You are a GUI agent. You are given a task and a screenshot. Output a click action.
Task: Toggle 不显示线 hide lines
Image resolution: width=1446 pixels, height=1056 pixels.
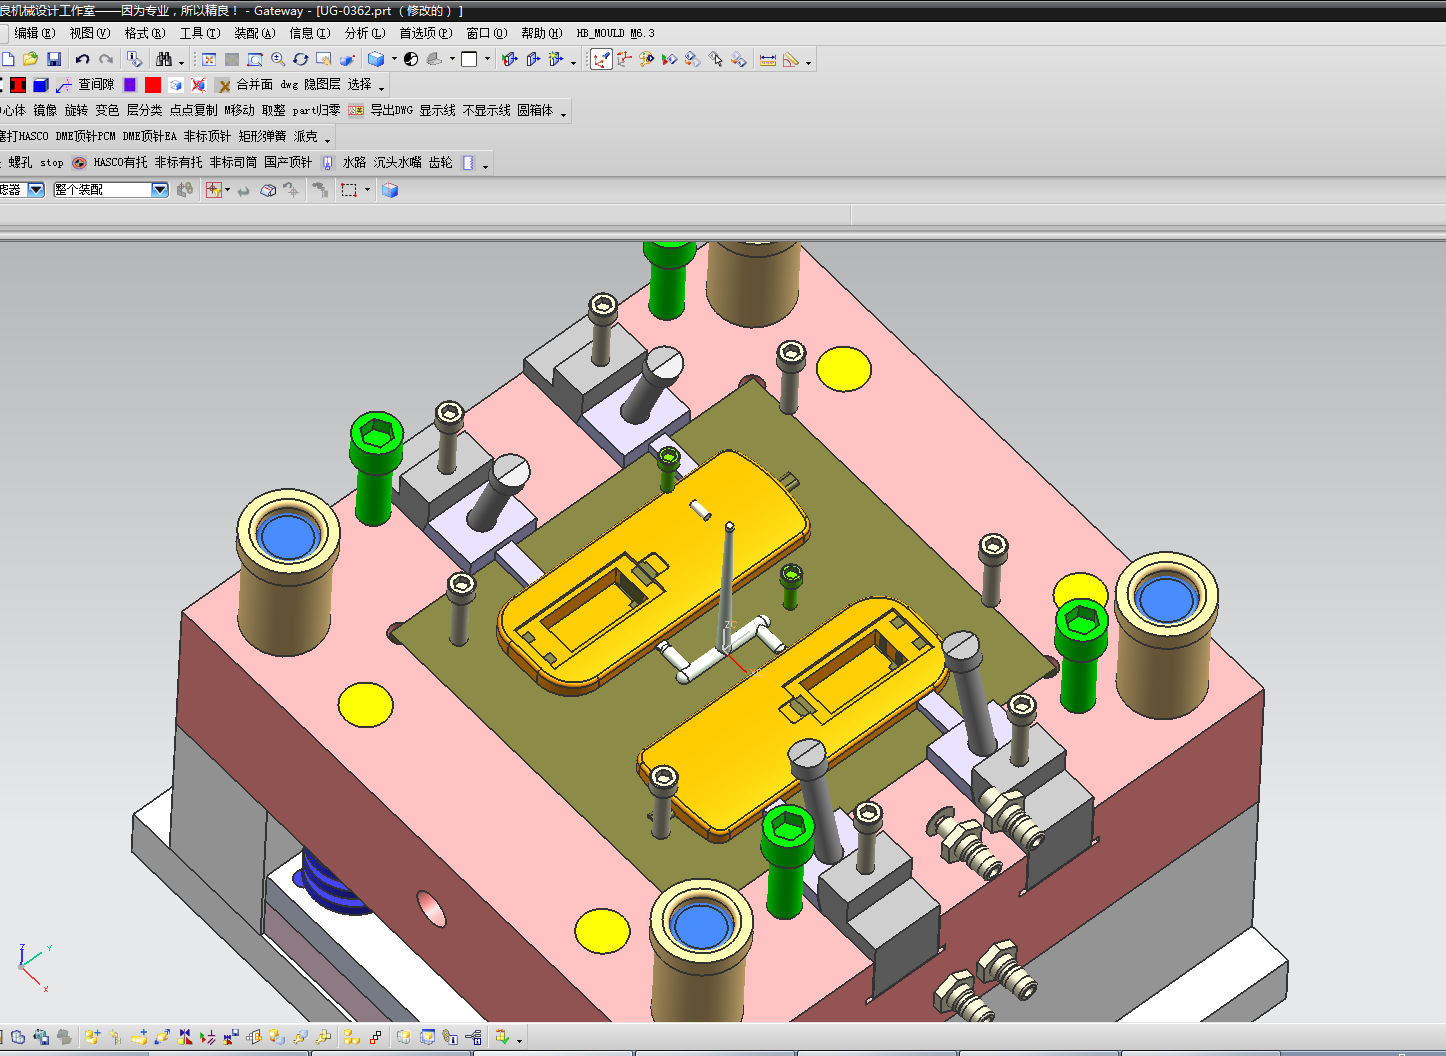(x=486, y=110)
